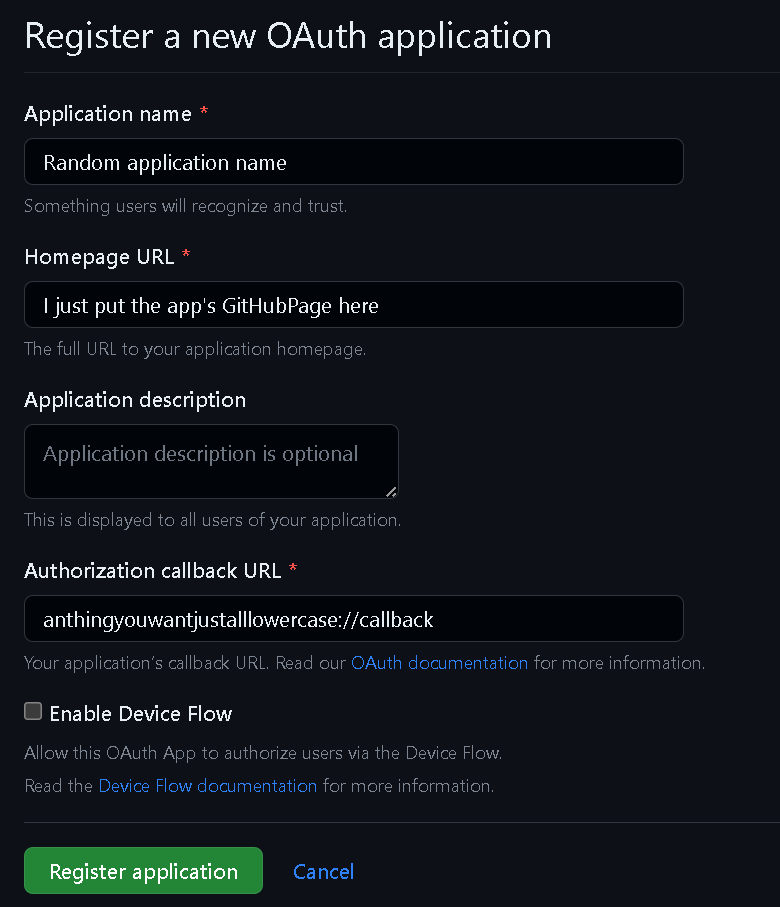
Task: Click the description textarea resize handle
Action: (x=391, y=491)
